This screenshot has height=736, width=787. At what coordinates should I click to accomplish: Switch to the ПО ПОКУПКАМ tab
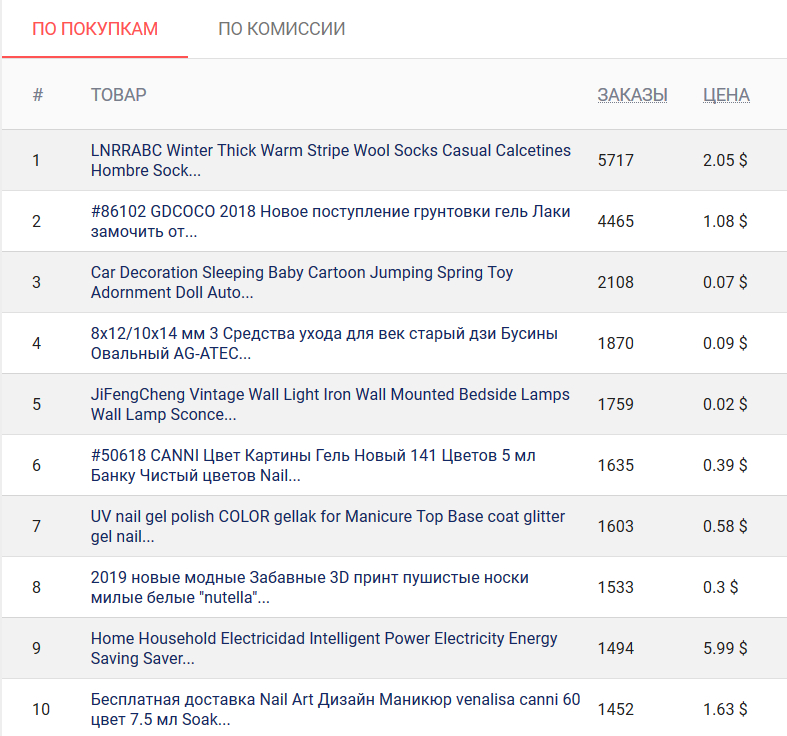tap(95, 29)
